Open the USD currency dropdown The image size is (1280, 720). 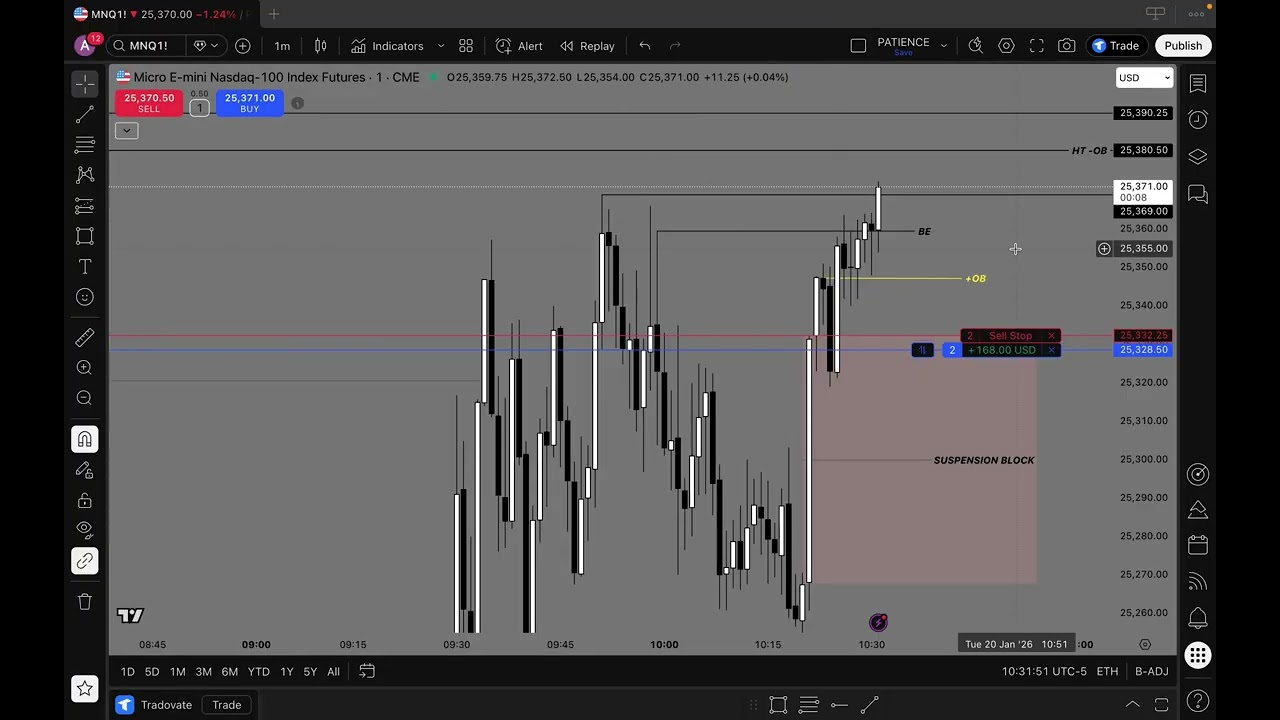pos(1144,78)
